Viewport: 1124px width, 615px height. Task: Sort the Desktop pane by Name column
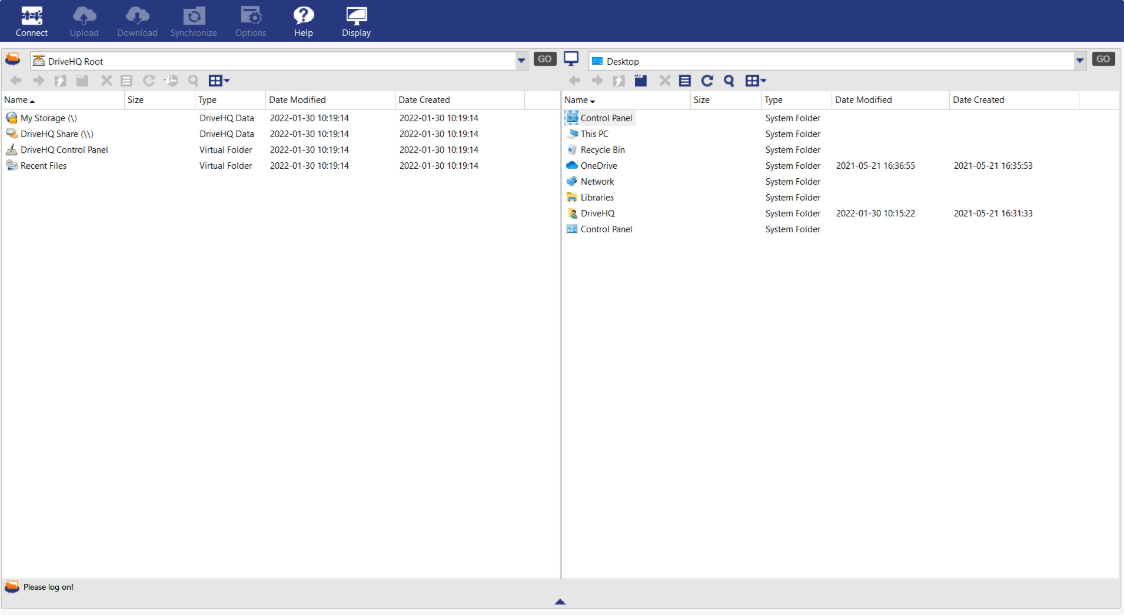[626, 100]
